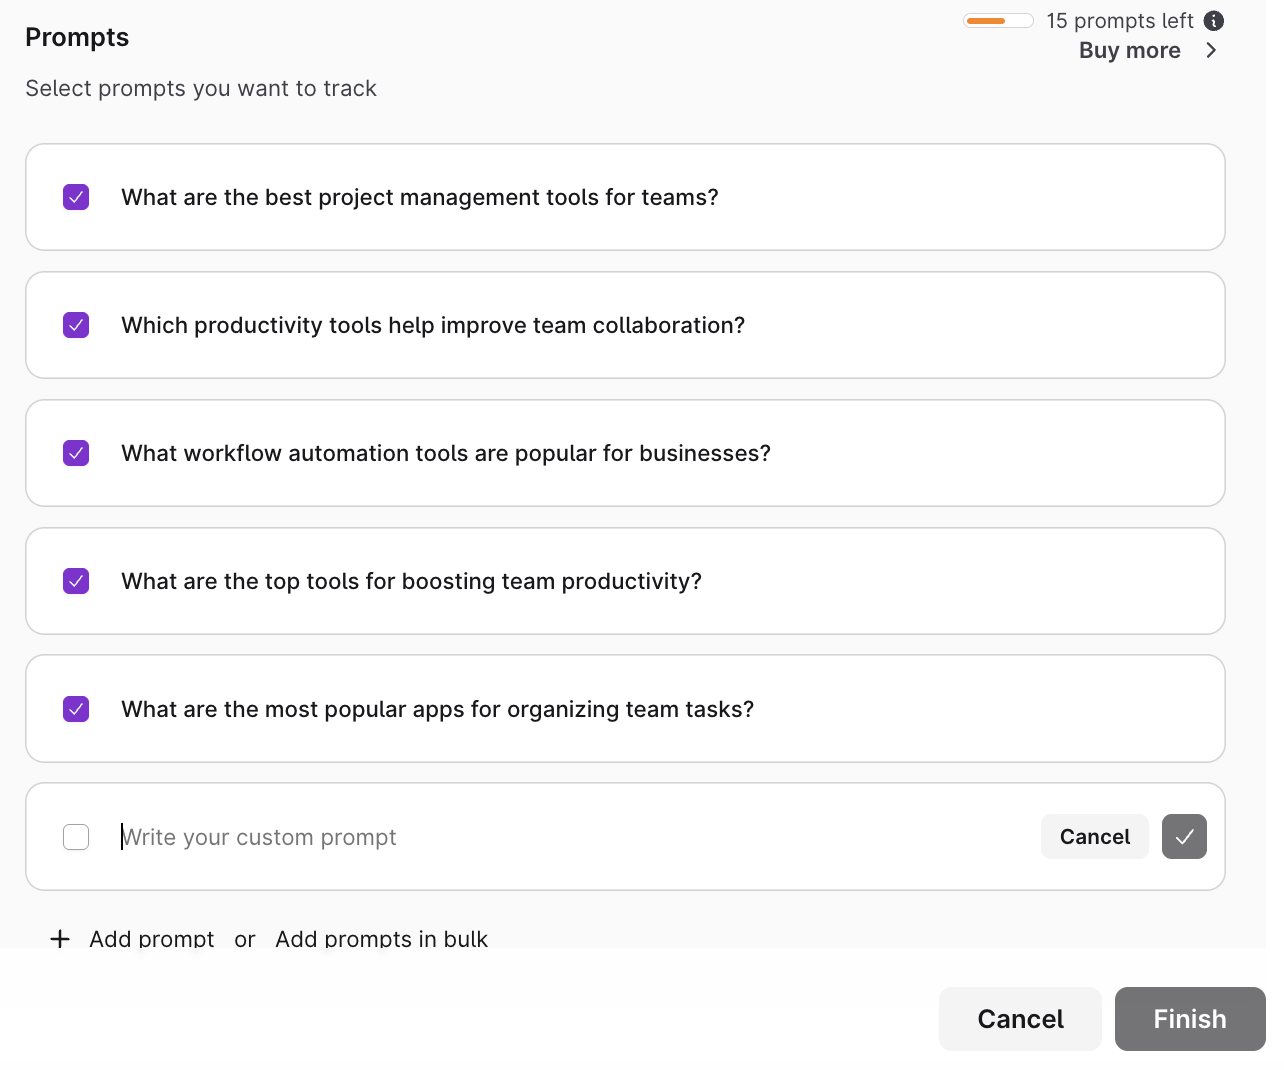Toggle the boosting team productivity prompt checkbox
The height and width of the screenshot is (1070, 1284).
(x=76, y=581)
